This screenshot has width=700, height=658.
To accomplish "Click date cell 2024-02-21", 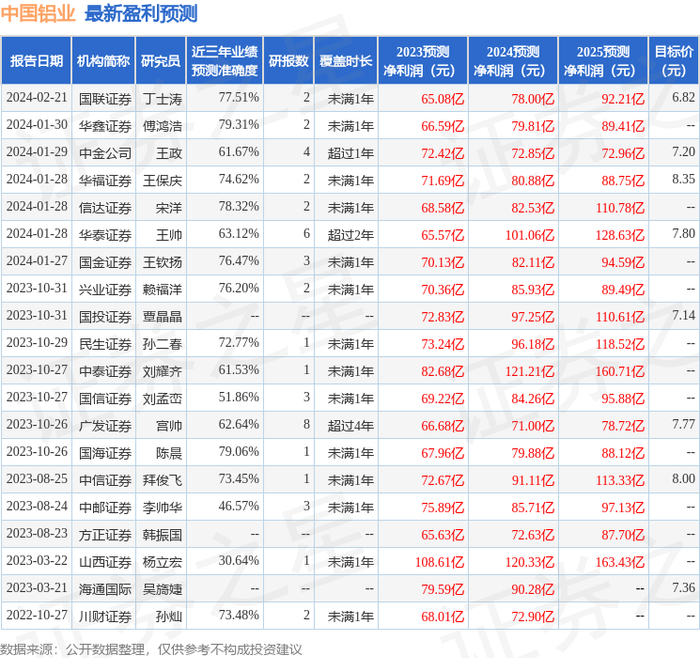I will [37, 97].
